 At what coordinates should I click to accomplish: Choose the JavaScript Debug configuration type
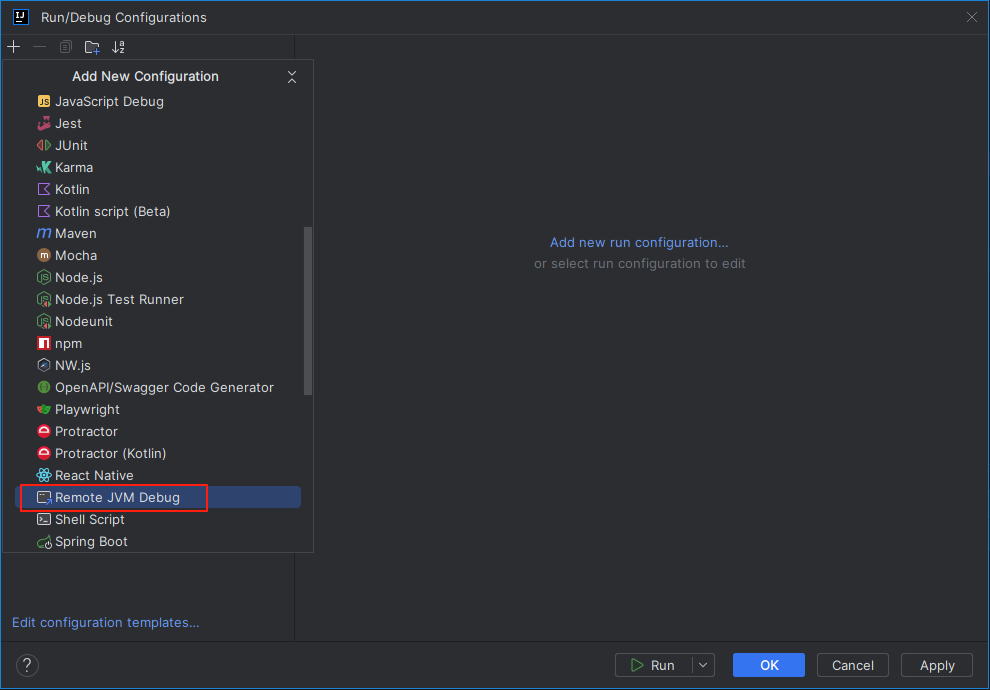[109, 102]
